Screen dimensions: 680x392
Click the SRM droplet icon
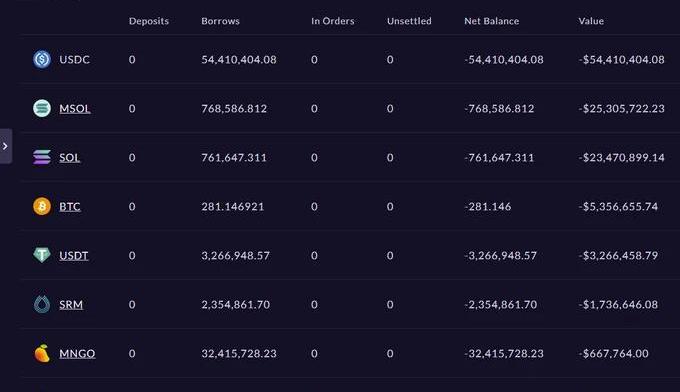point(42,304)
